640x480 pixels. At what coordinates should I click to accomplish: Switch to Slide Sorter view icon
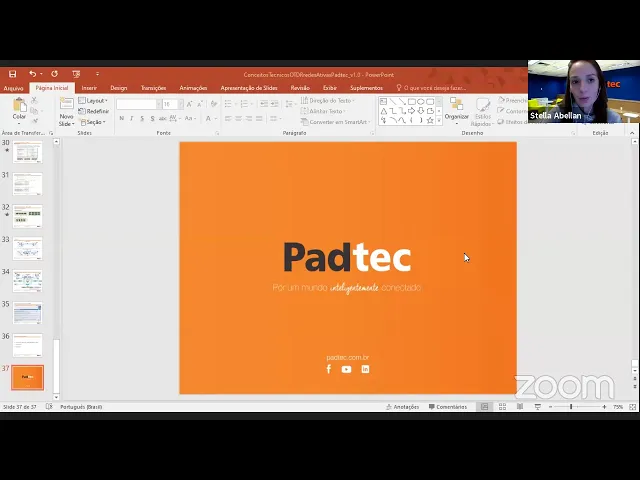502,407
